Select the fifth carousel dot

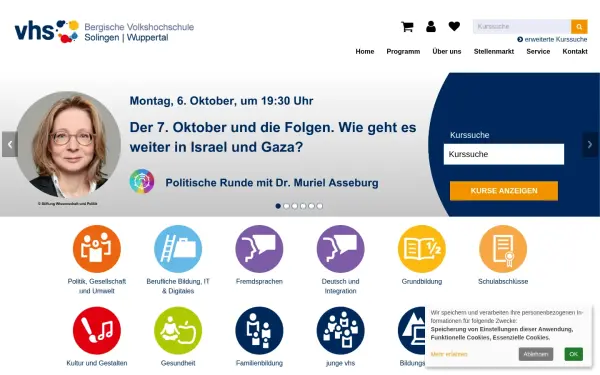(311, 206)
